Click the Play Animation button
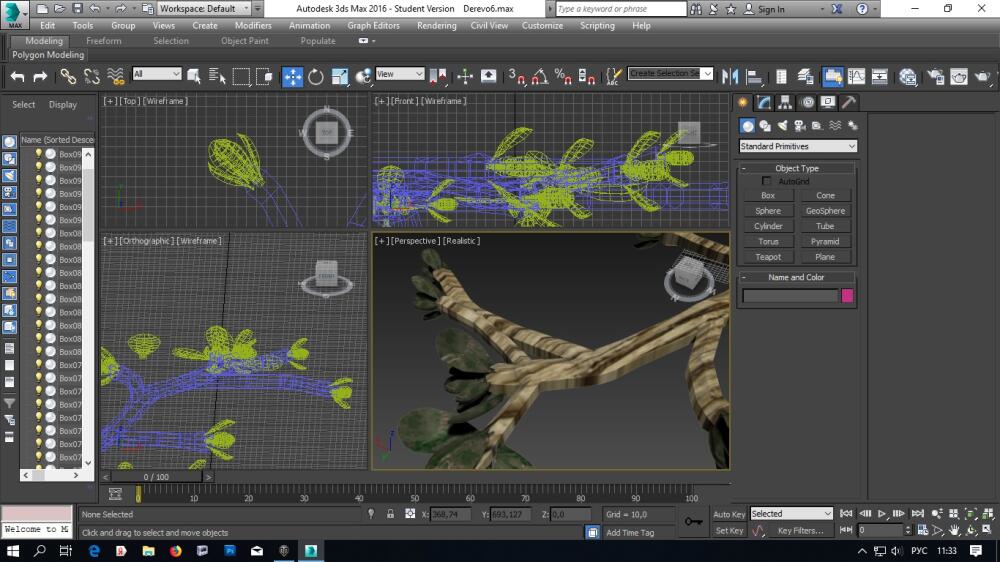 point(882,514)
